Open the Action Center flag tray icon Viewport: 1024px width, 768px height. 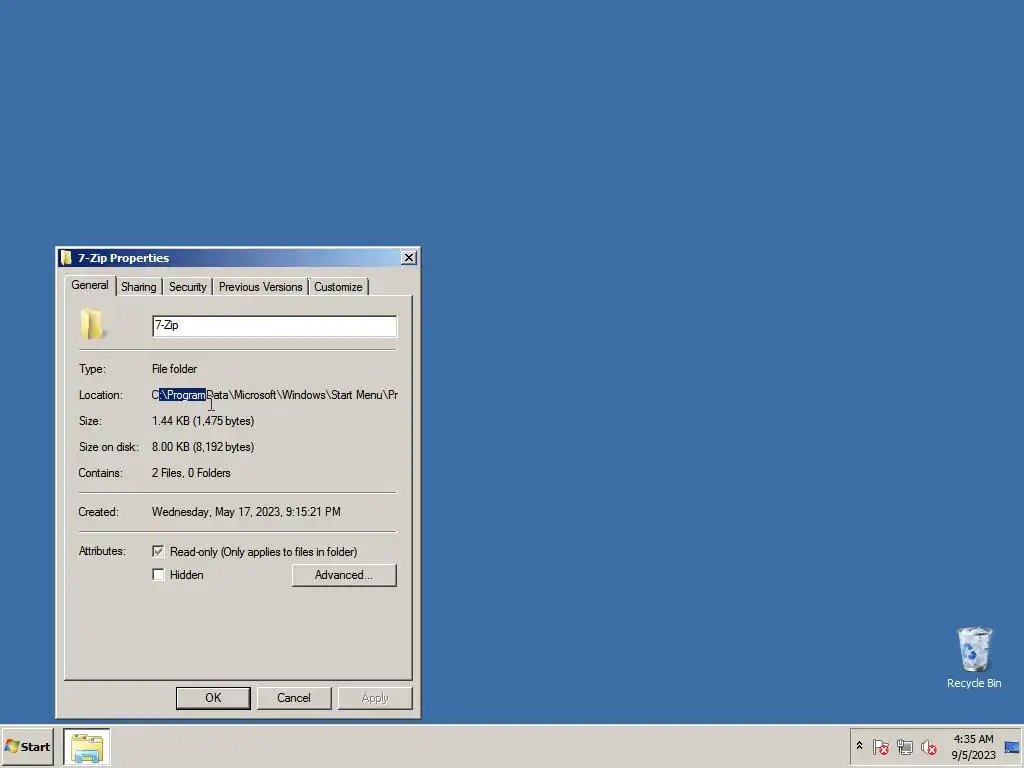(x=880, y=747)
